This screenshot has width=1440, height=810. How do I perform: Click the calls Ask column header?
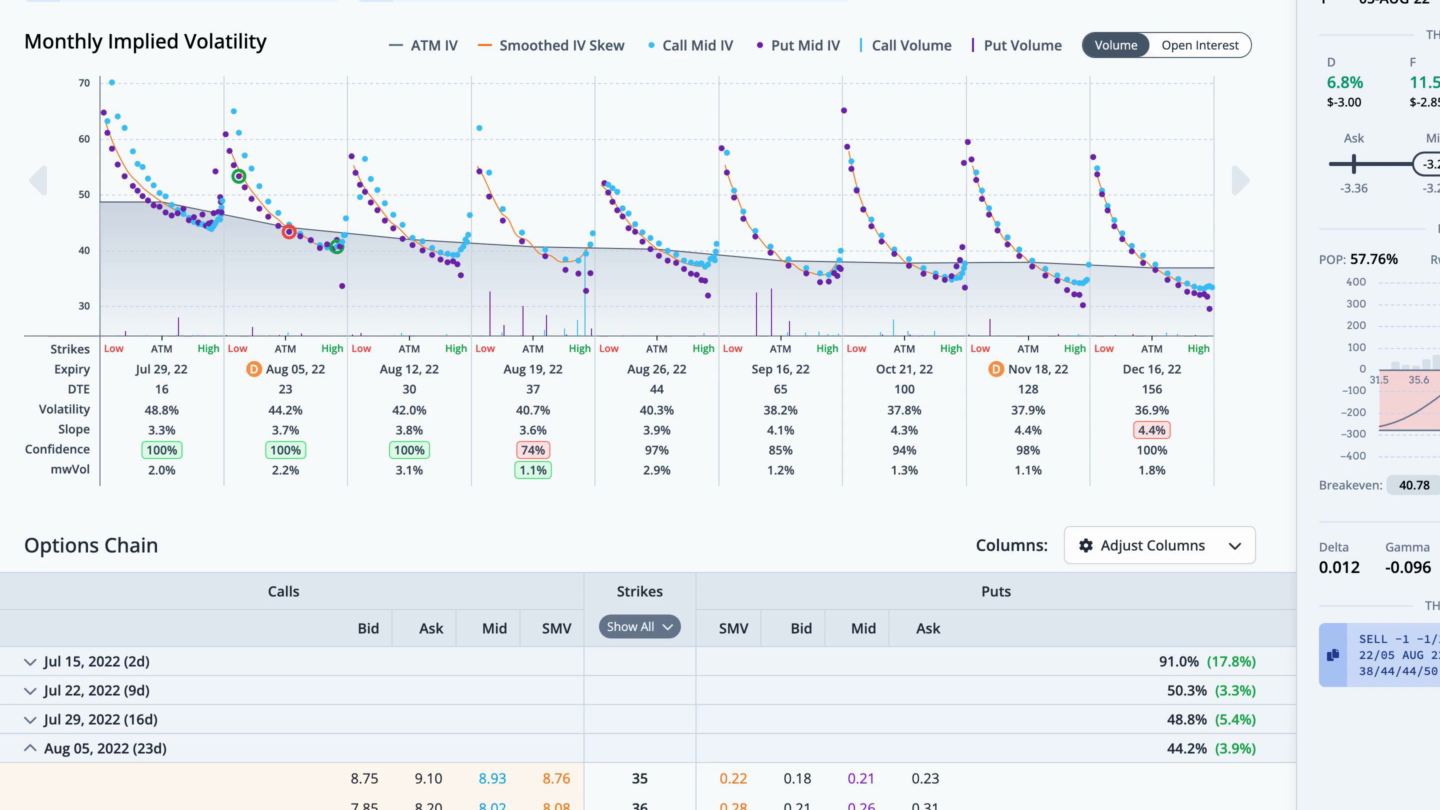[x=431, y=628]
